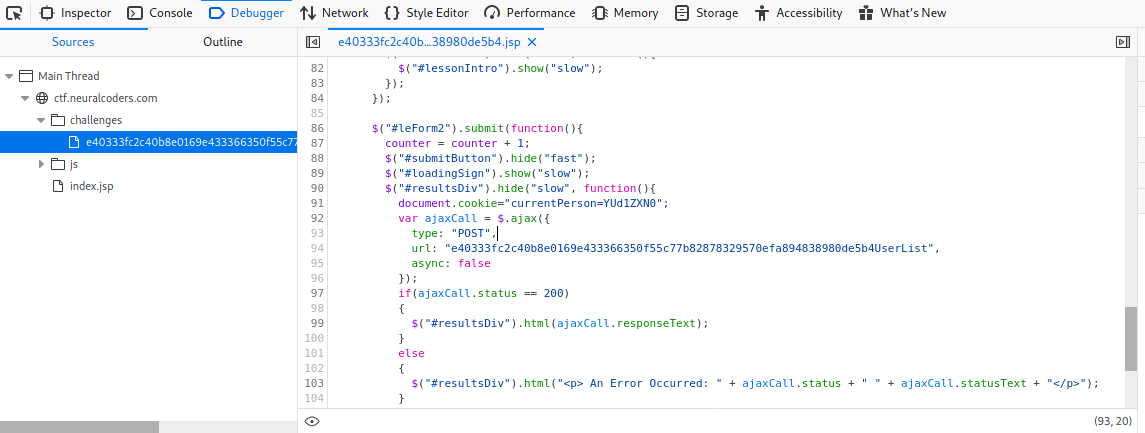Collapse the challenges folder
1145x433 pixels.
click(x=41, y=120)
